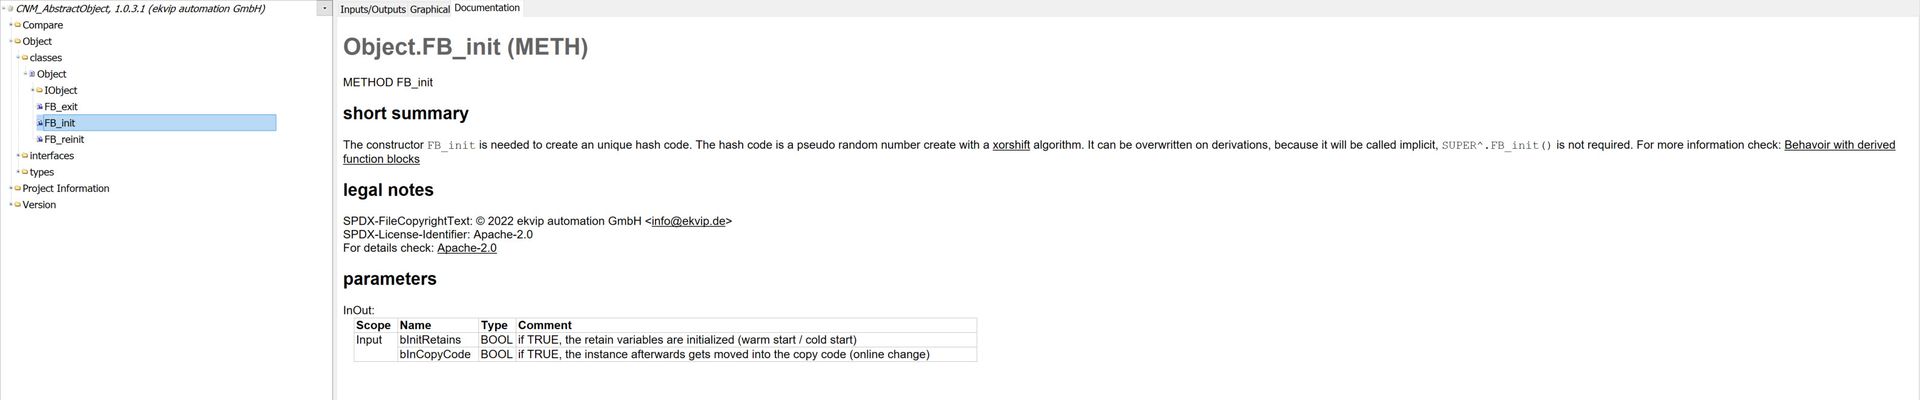Click the Compare folder icon
The height and width of the screenshot is (400, 1920).
pyautogui.click(x=18, y=25)
